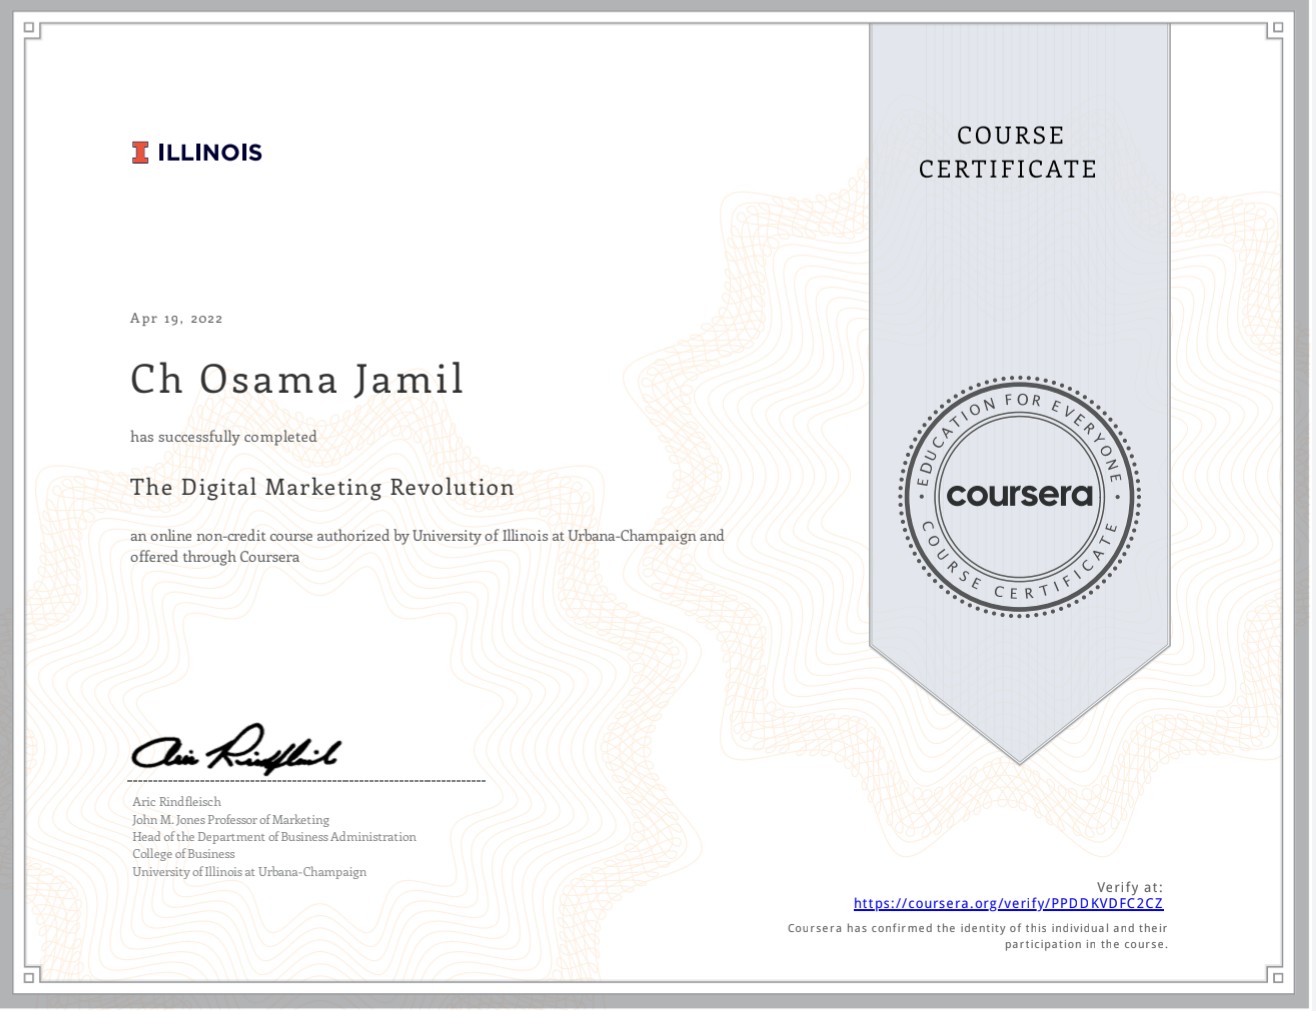Viewport: 1316px width, 1011px height.
Task: Open the coursera.org verify link
Action: [1008, 904]
